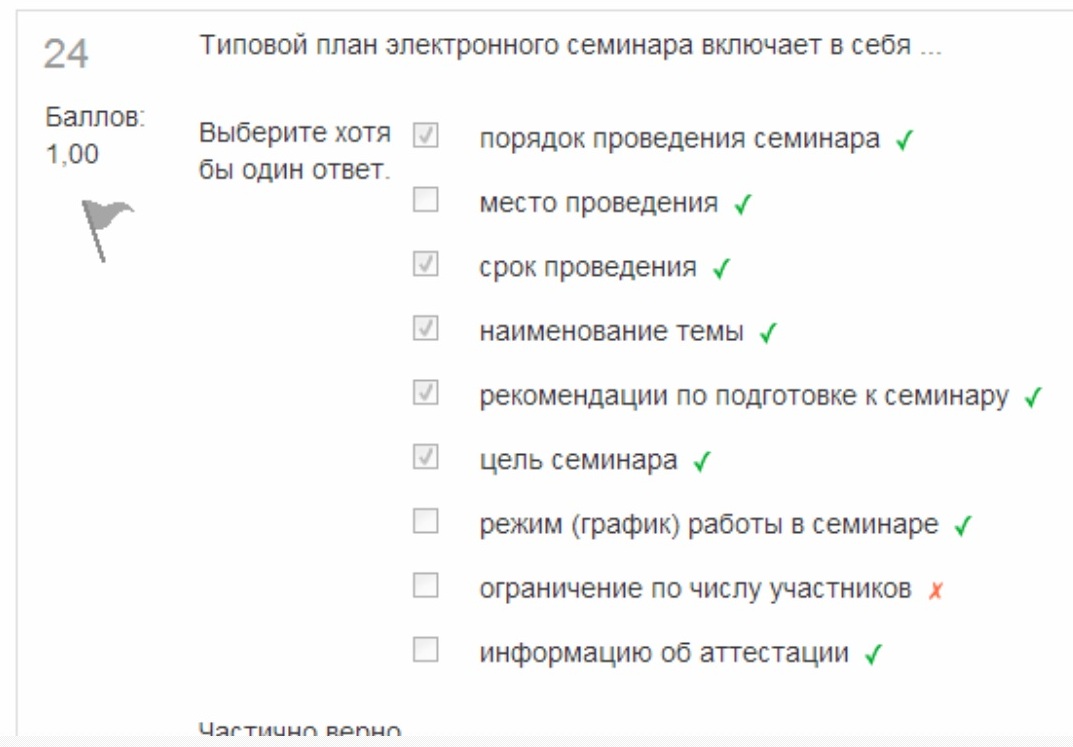This screenshot has height=747, width=1073.
Task: Toggle checkbox for 'порядок проведения семинара'
Action: 426,135
